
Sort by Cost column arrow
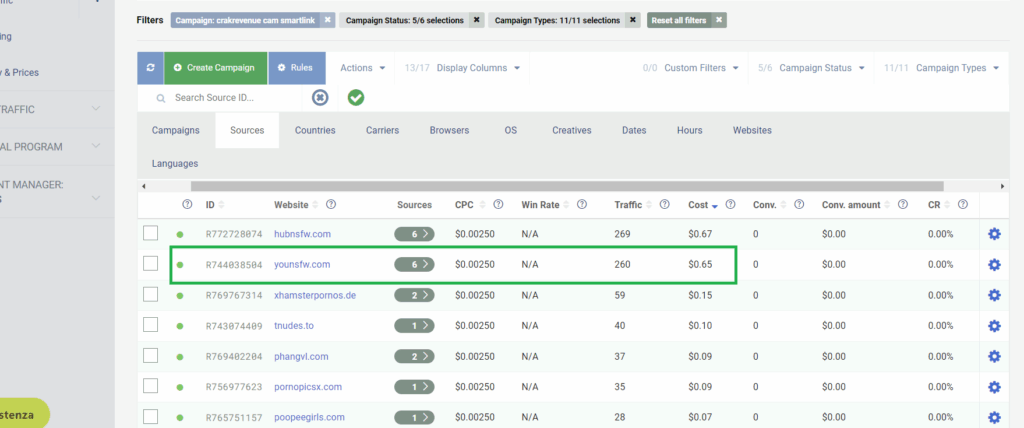coord(715,206)
